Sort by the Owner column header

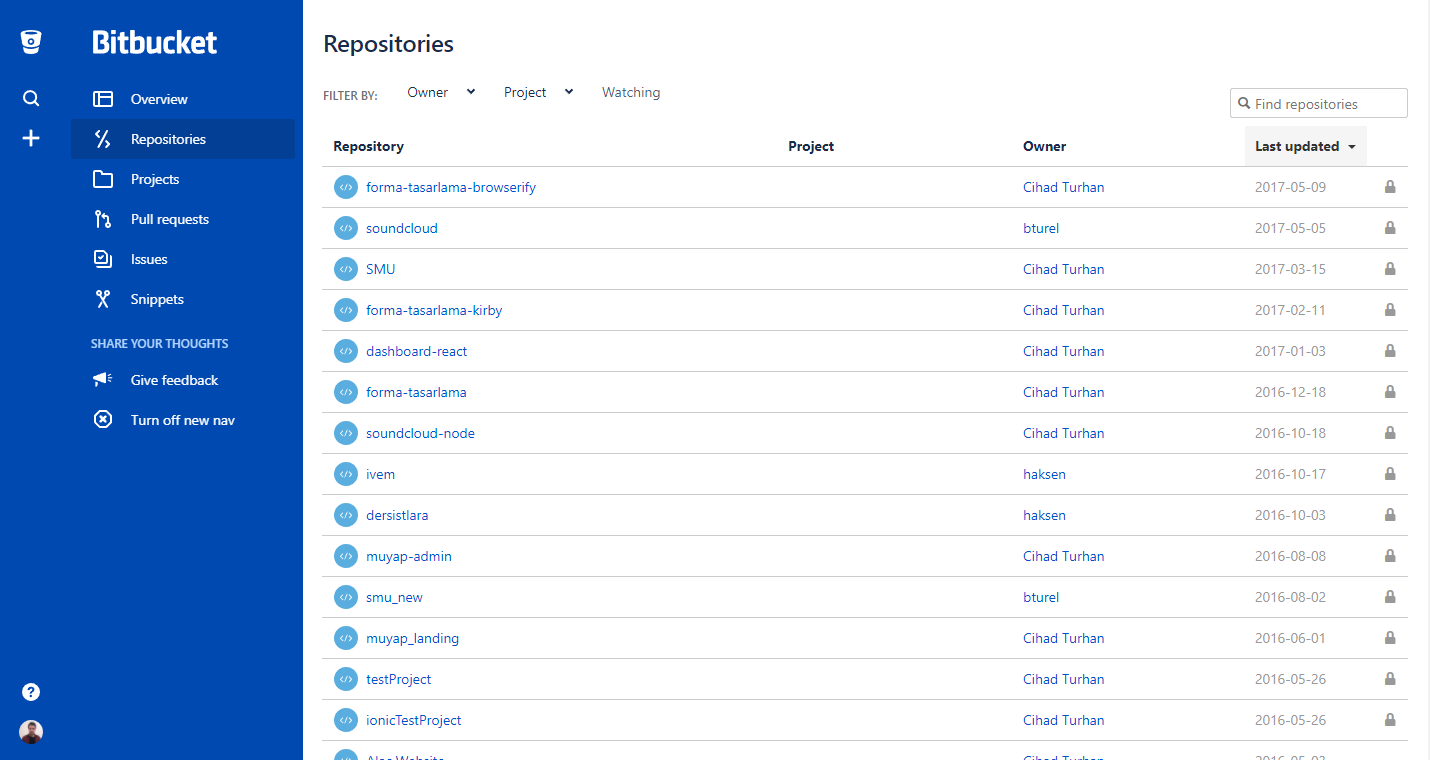(x=1044, y=146)
